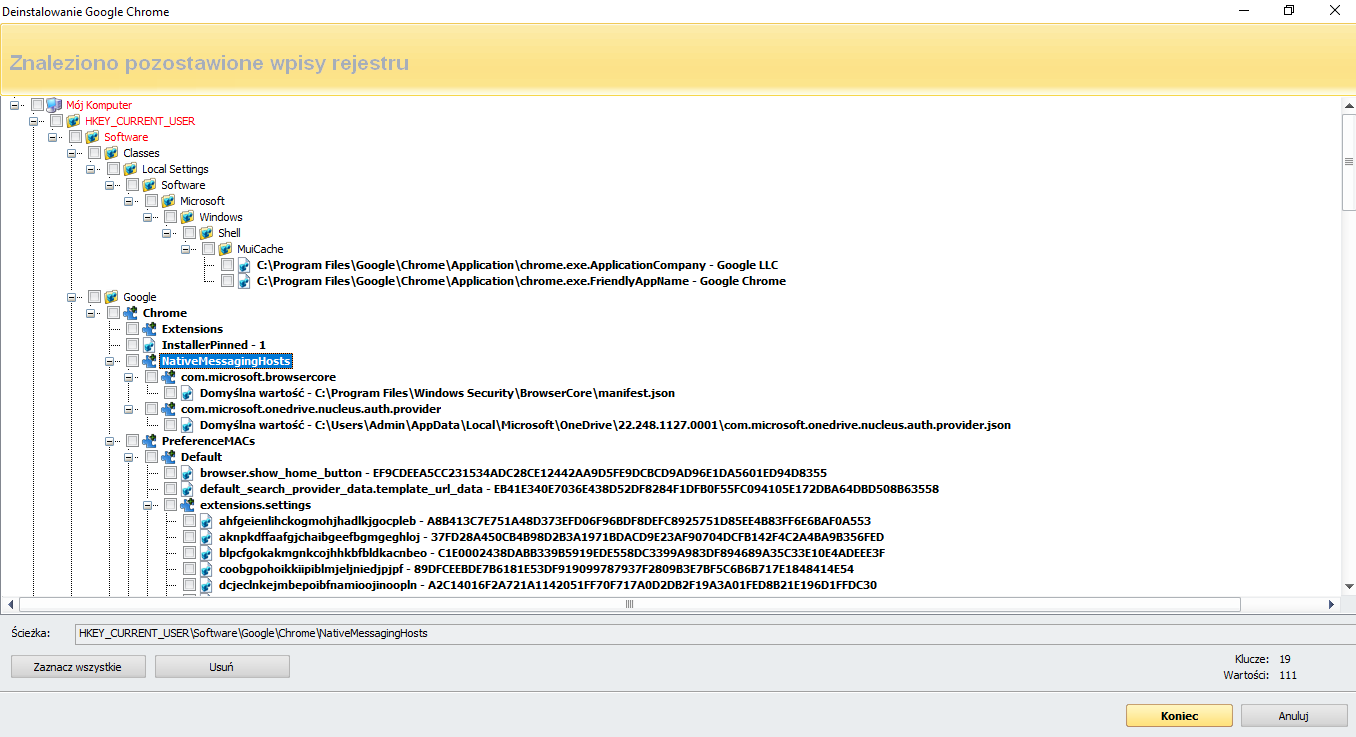Click the aknpkdffaafgjchaibgeefbgmgeghloj value icon
This screenshot has height=737, width=1356.
(x=206, y=537)
